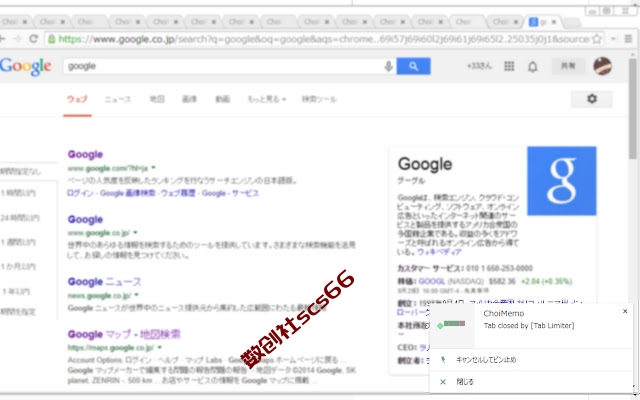Open the もっと見る dropdown
This screenshot has height=400, width=640.
click(x=266, y=99)
